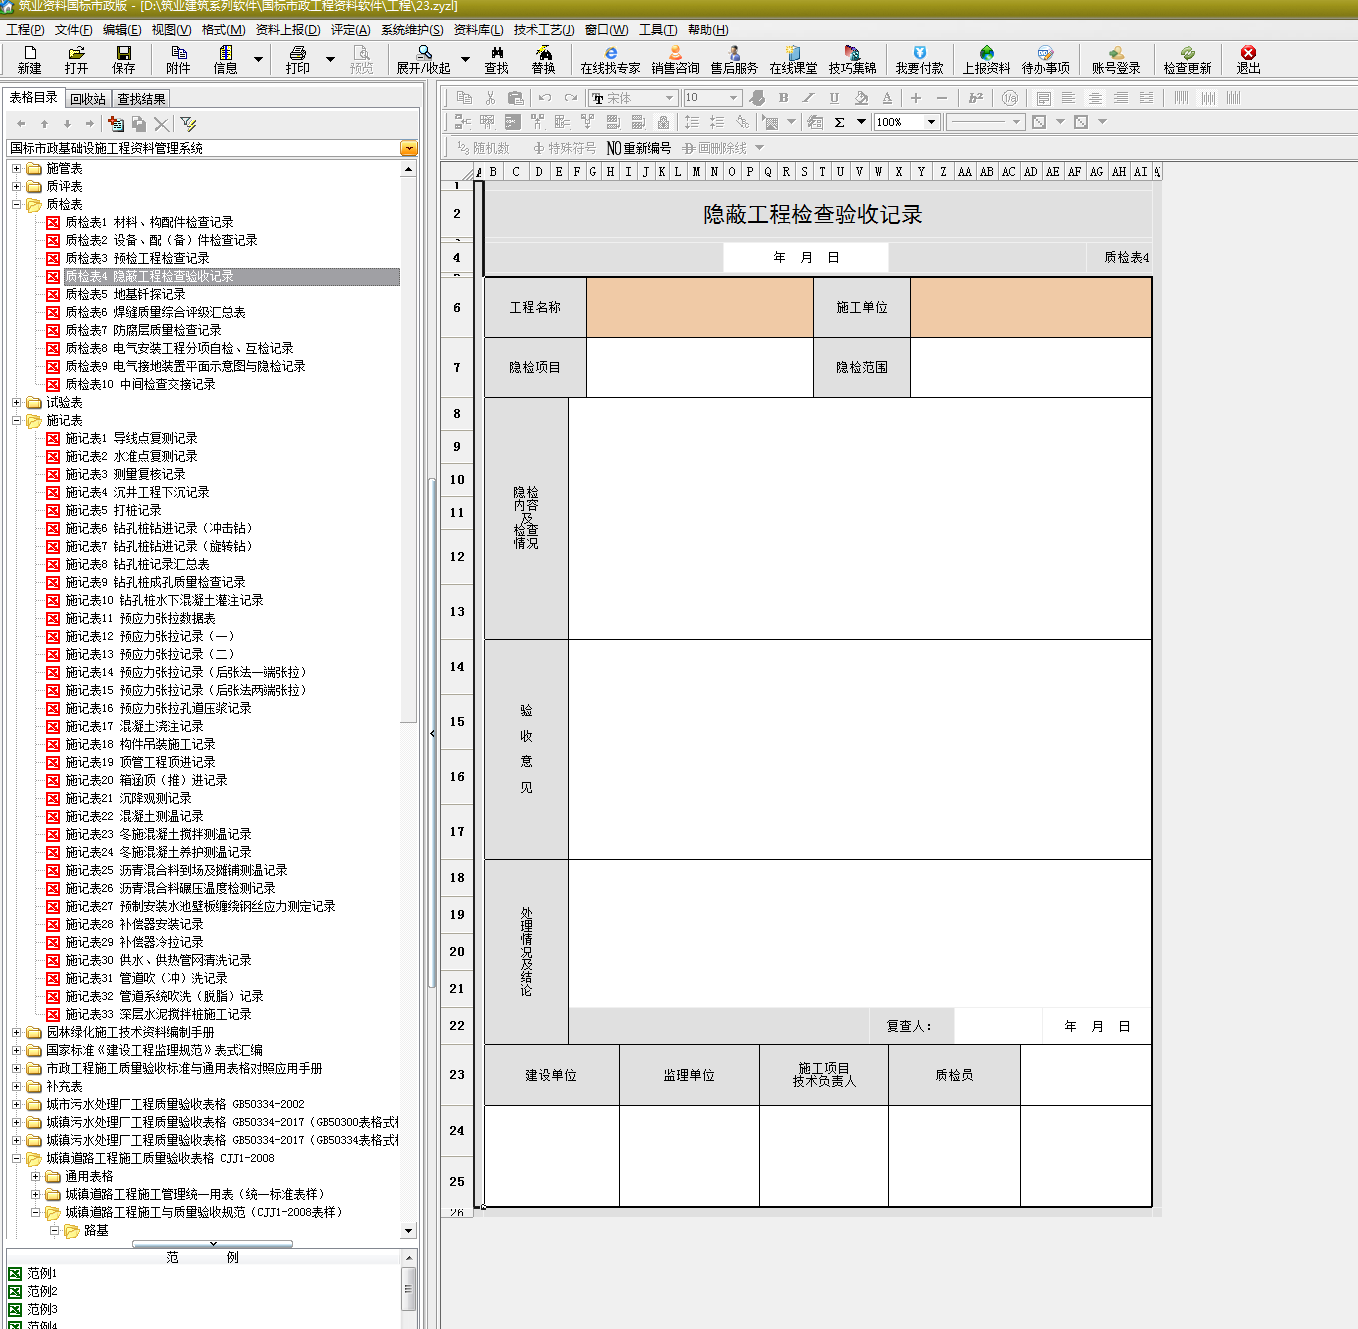Image resolution: width=1358 pixels, height=1329 pixels.
Task: Expand the 补充表 tree folder
Action: (x=16, y=1086)
